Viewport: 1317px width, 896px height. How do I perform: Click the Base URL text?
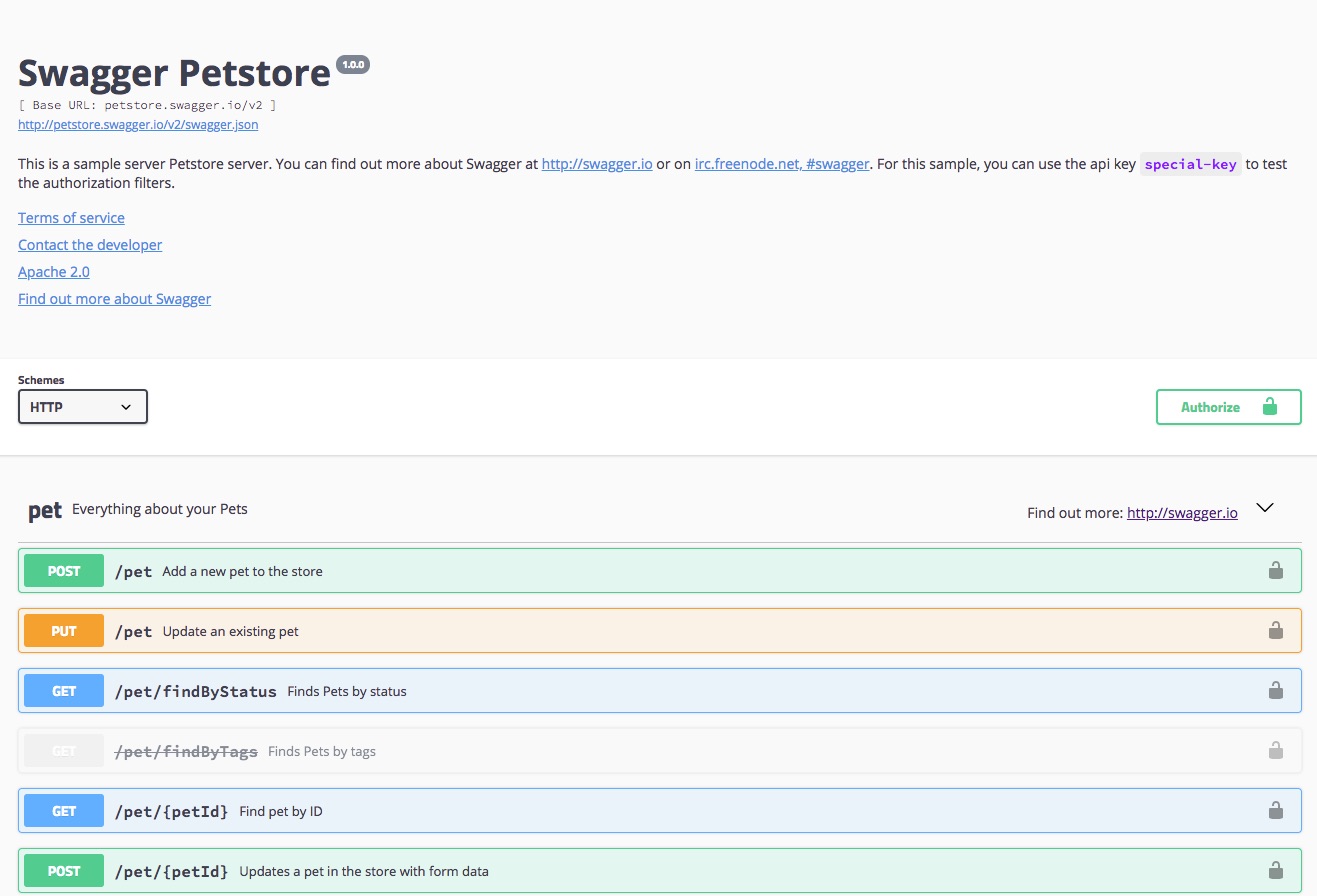pos(147,105)
